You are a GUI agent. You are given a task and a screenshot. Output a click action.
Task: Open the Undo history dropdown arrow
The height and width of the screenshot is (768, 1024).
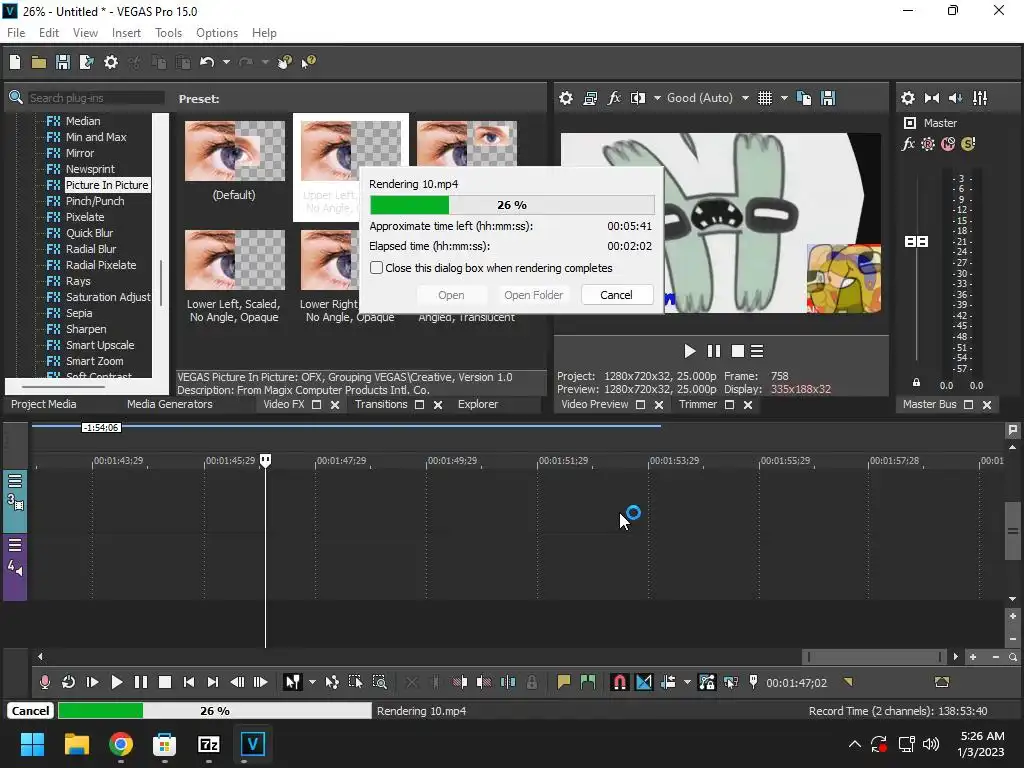coord(226,62)
